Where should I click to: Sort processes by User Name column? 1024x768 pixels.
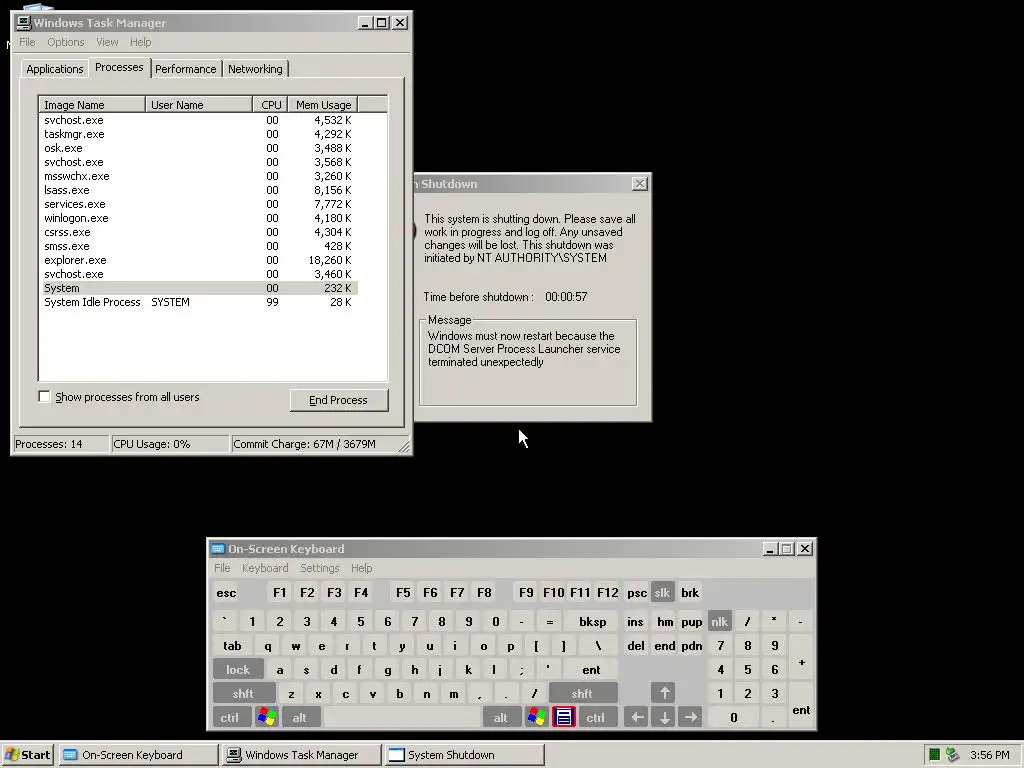[x=199, y=104]
